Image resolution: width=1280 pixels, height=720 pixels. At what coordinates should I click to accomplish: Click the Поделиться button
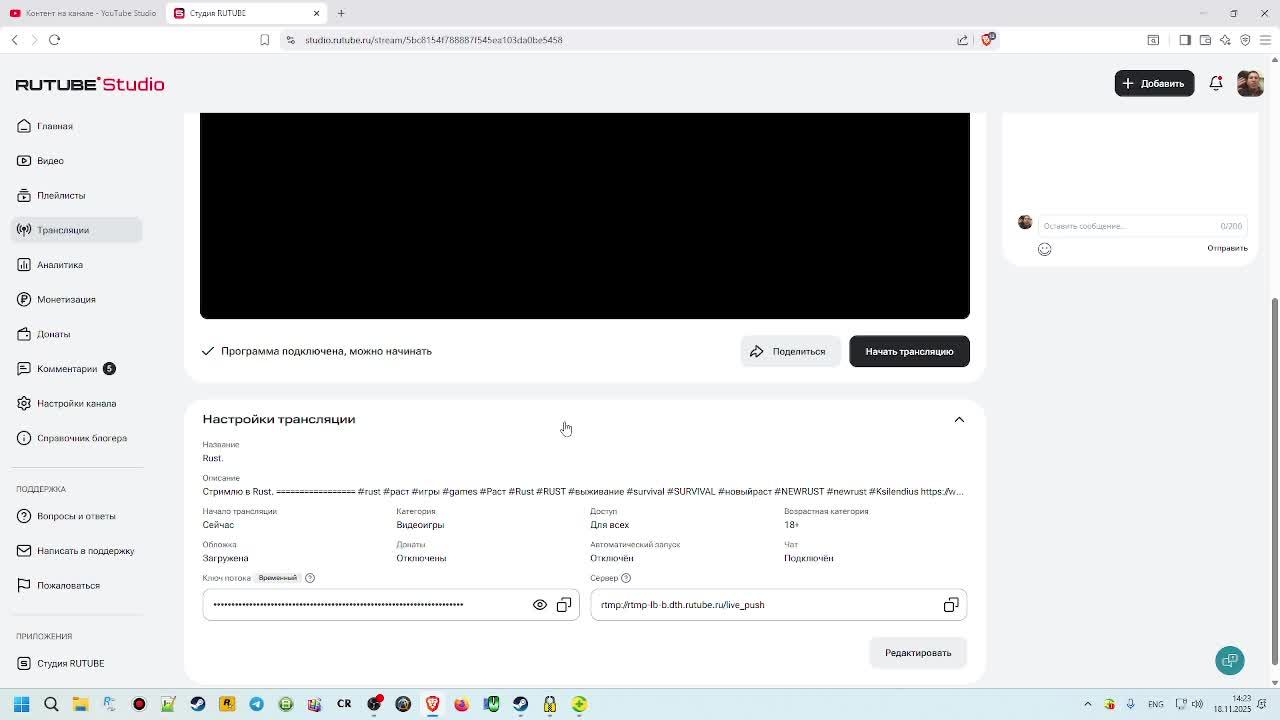[789, 351]
